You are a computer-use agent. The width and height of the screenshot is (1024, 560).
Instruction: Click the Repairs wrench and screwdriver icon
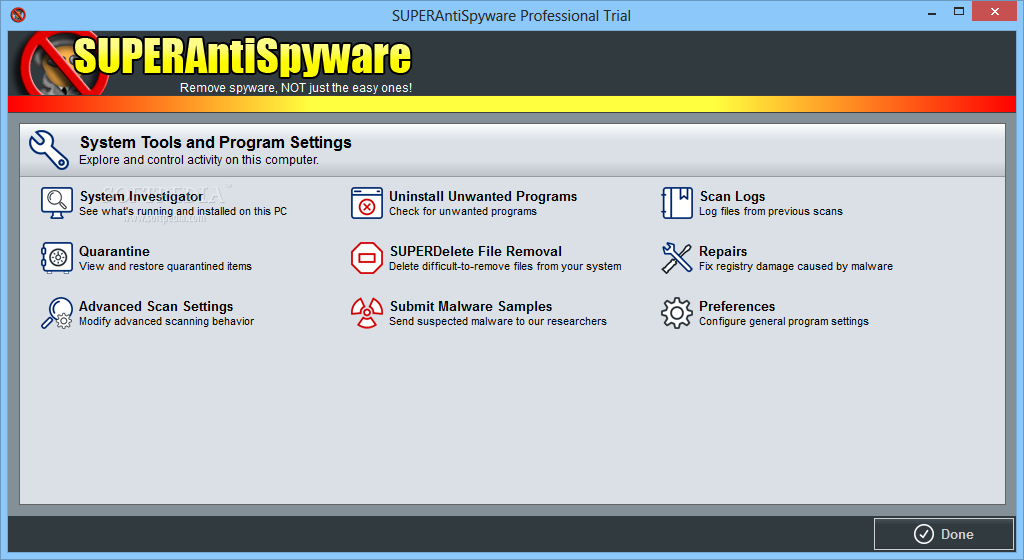[x=677, y=258]
